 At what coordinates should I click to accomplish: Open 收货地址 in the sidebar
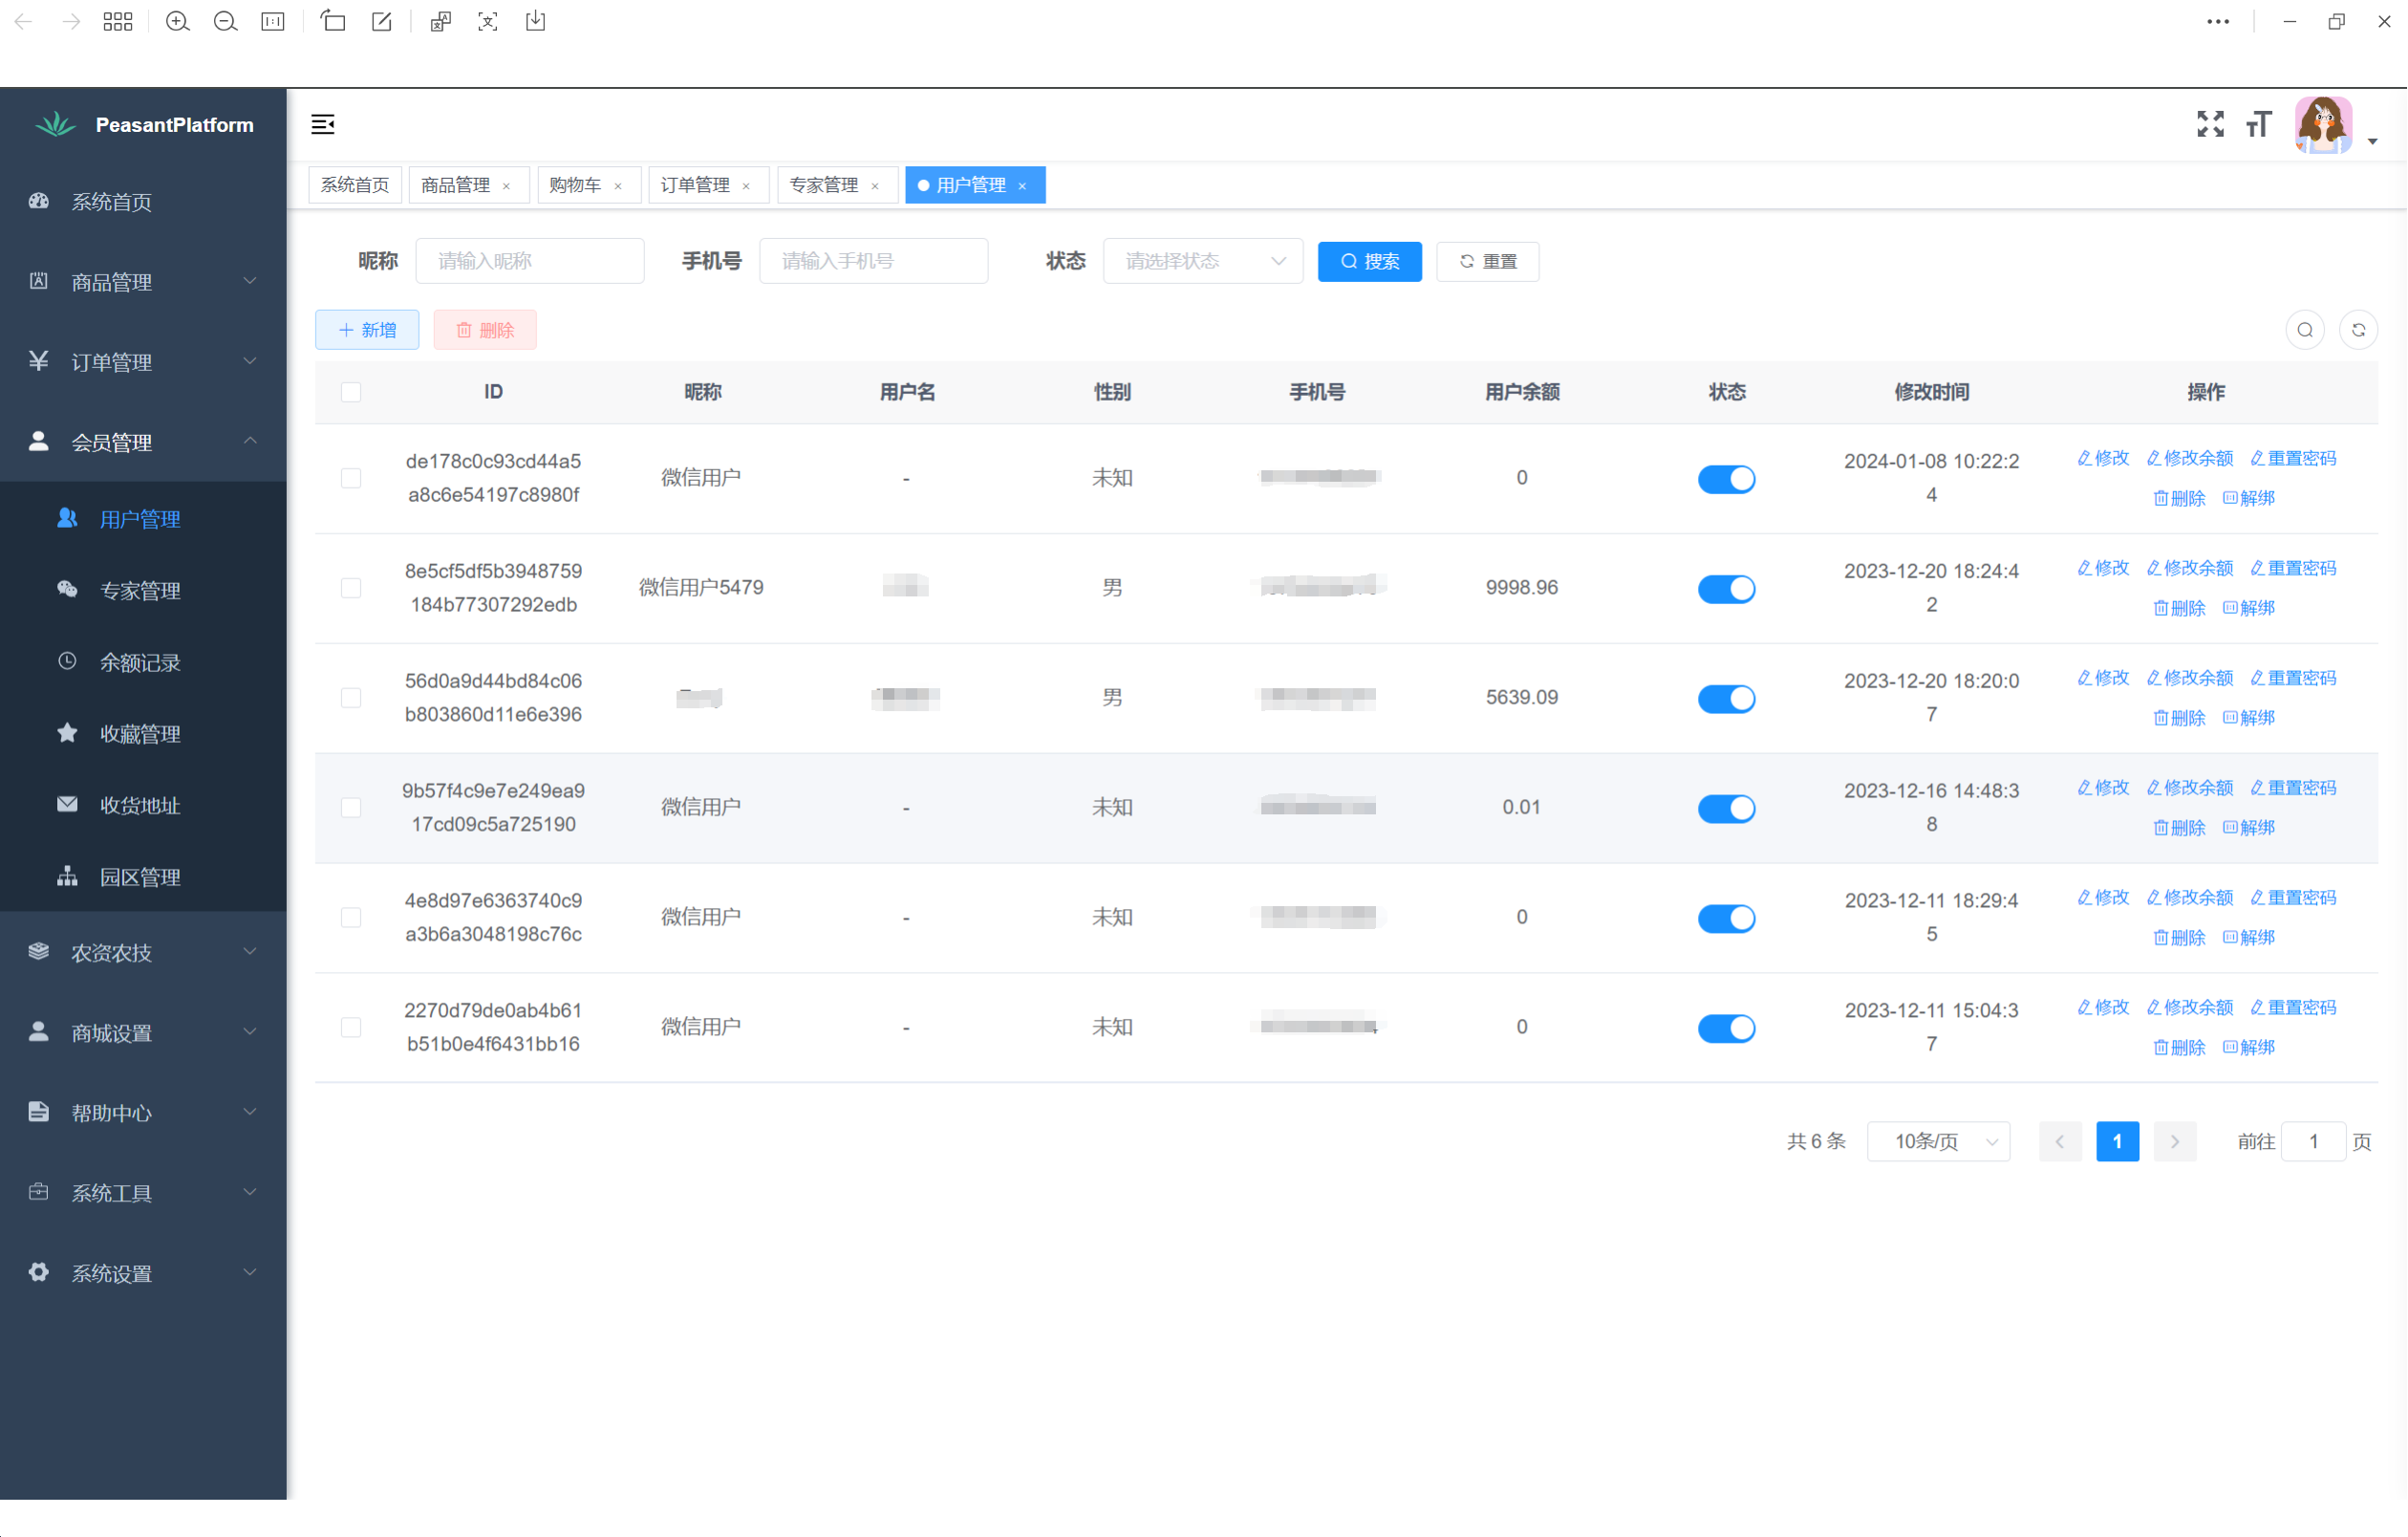point(143,805)
